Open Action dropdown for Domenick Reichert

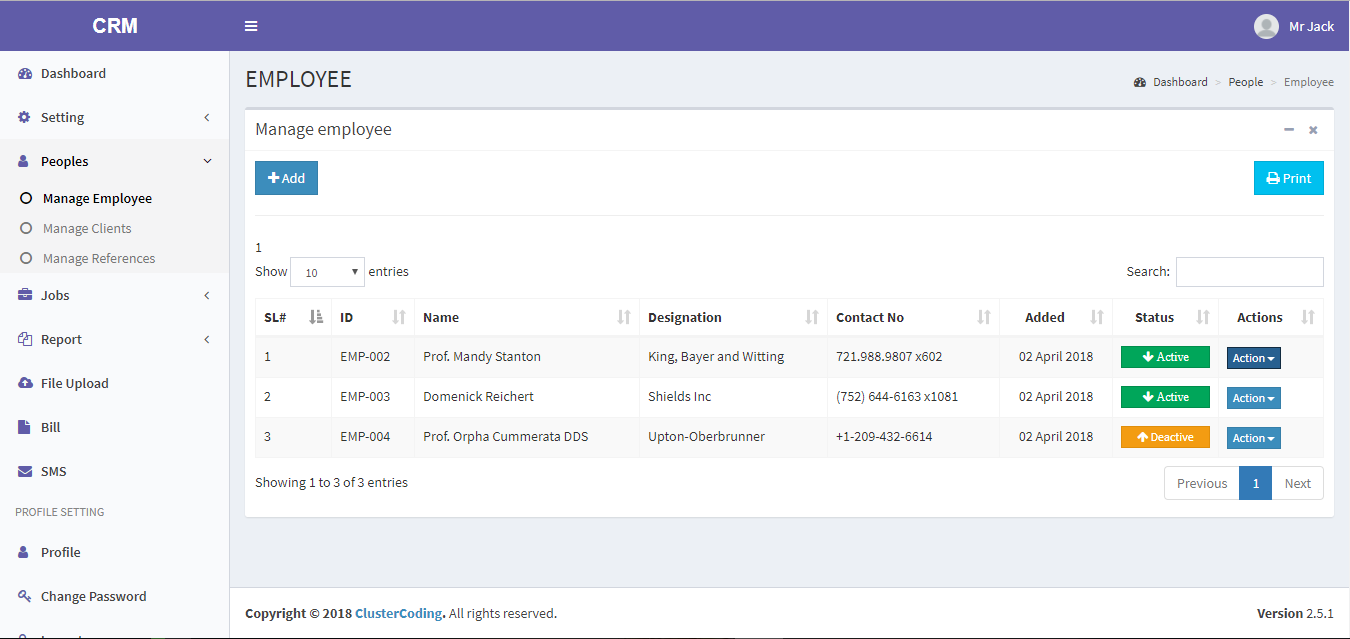coord(1254,398)
